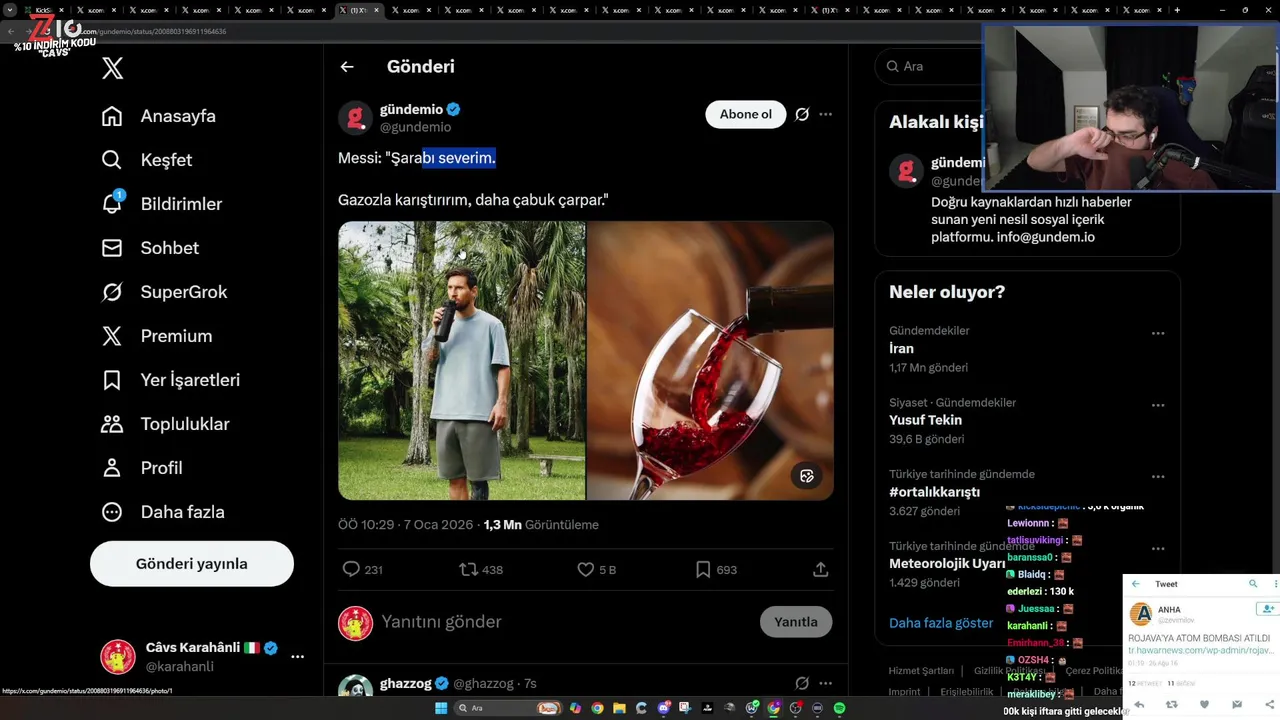The height and width of the screenshot is (720, 1280).
Task: Open more options on gündemio post
Action: coord(826,114)
